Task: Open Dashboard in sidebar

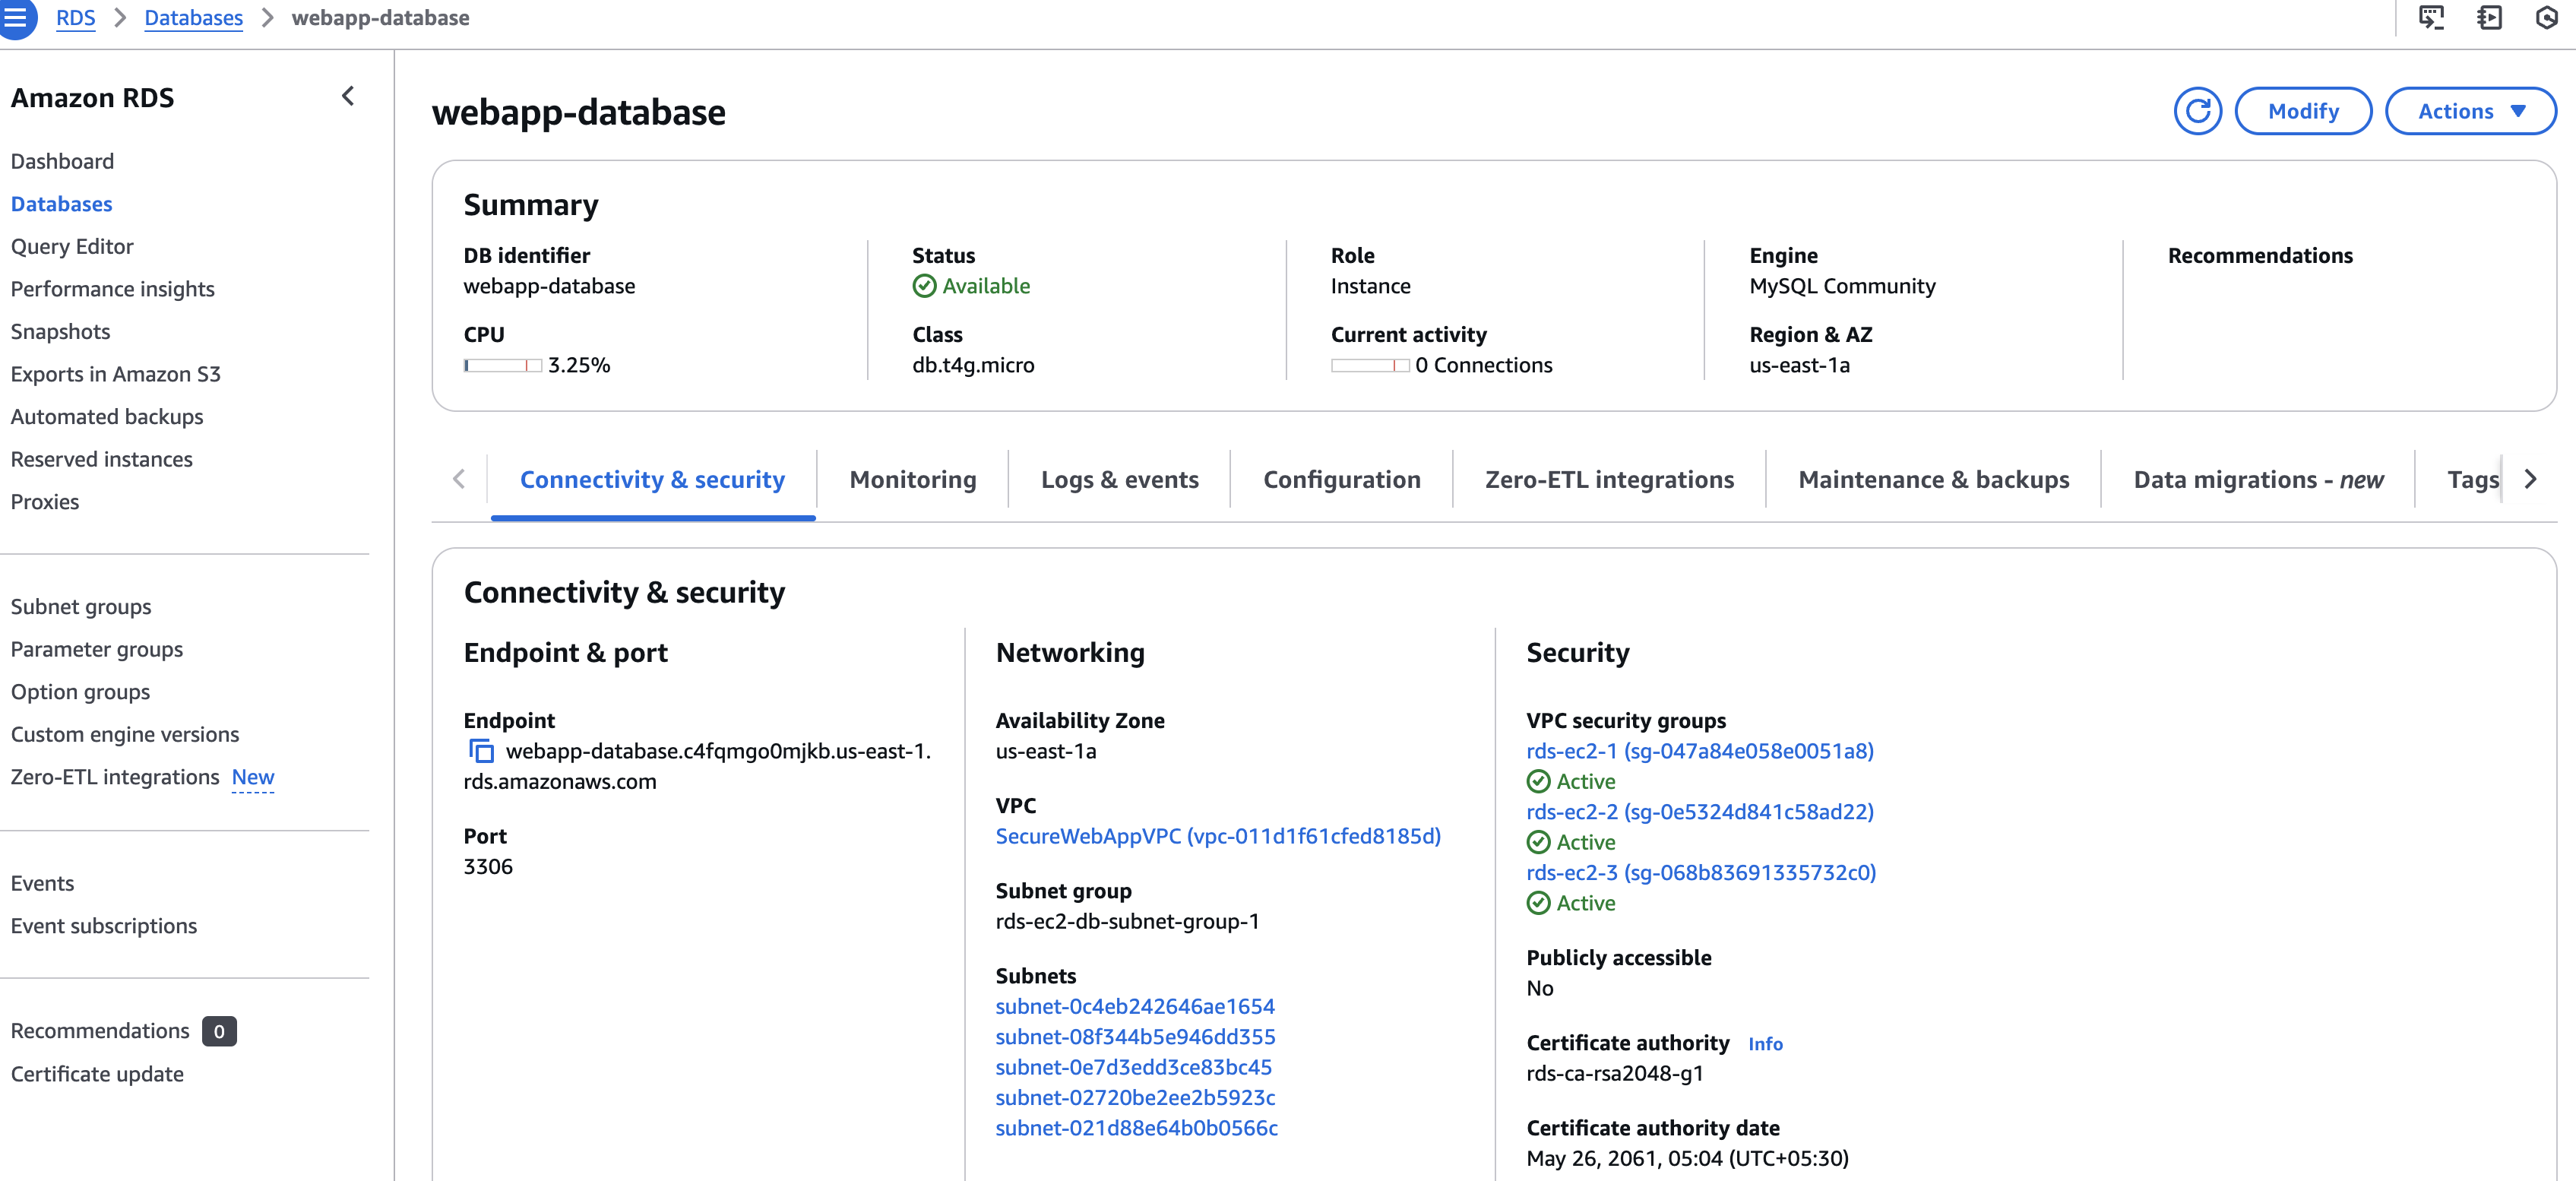Action: tap(62, 161)
